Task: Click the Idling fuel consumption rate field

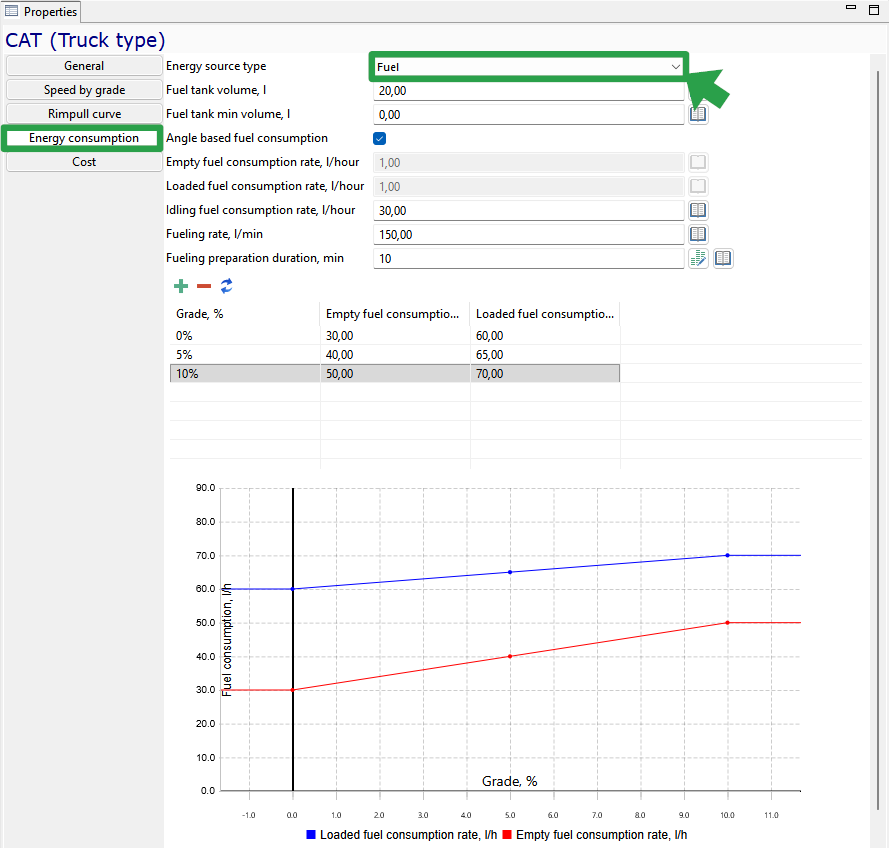Action: click(x=528, y=210)
